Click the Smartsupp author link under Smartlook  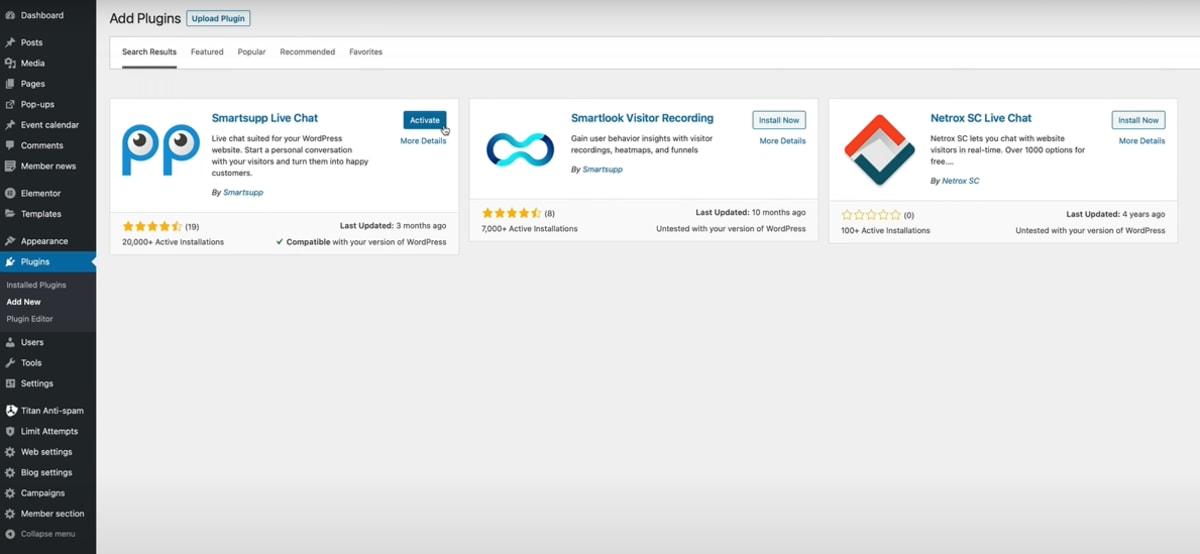tap(602, 170)
